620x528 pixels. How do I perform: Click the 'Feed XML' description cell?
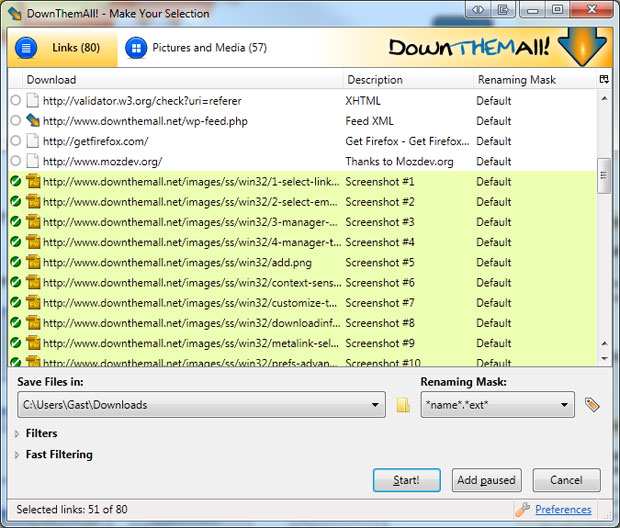369,121
